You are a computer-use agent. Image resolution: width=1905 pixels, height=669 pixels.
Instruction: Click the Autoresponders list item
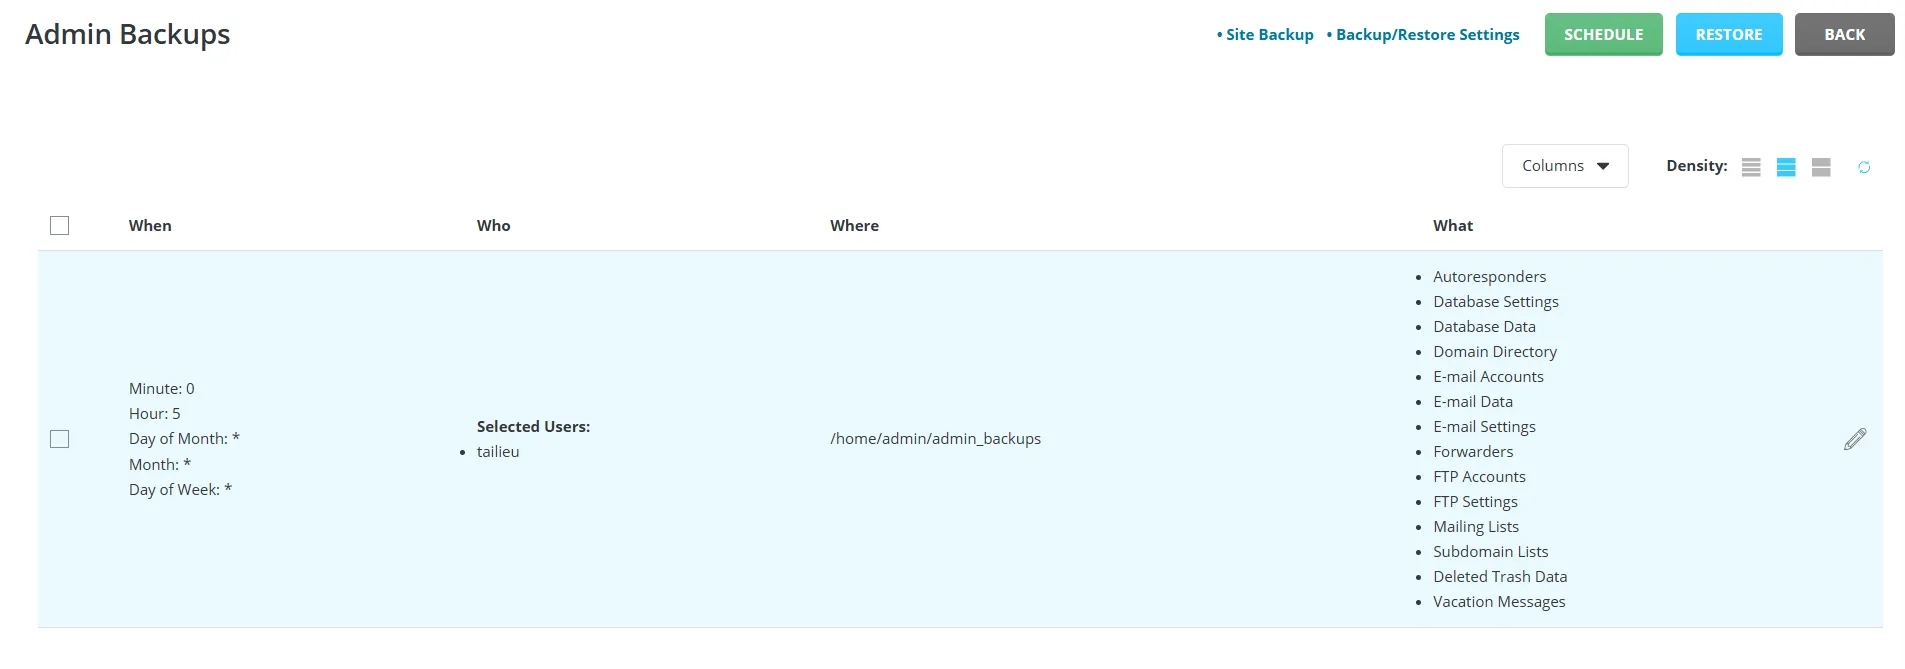(1489, 277)
